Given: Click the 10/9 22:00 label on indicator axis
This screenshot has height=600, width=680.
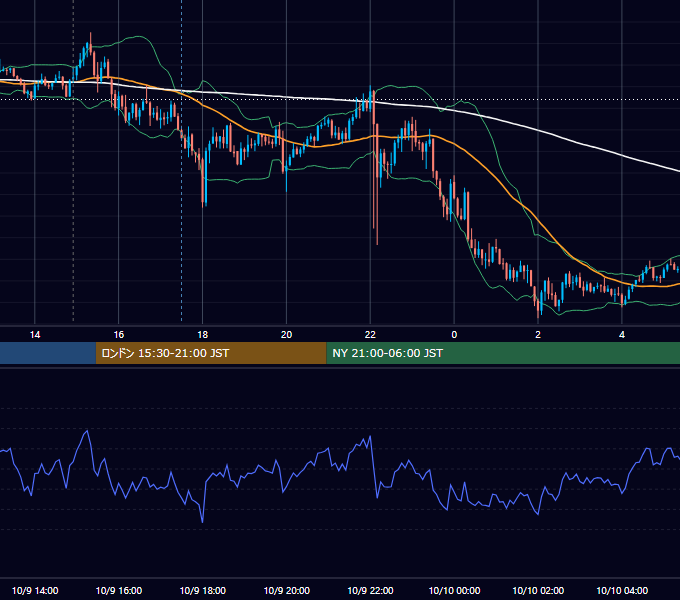Looking at the screenshot, I should (x=370, y=591).
